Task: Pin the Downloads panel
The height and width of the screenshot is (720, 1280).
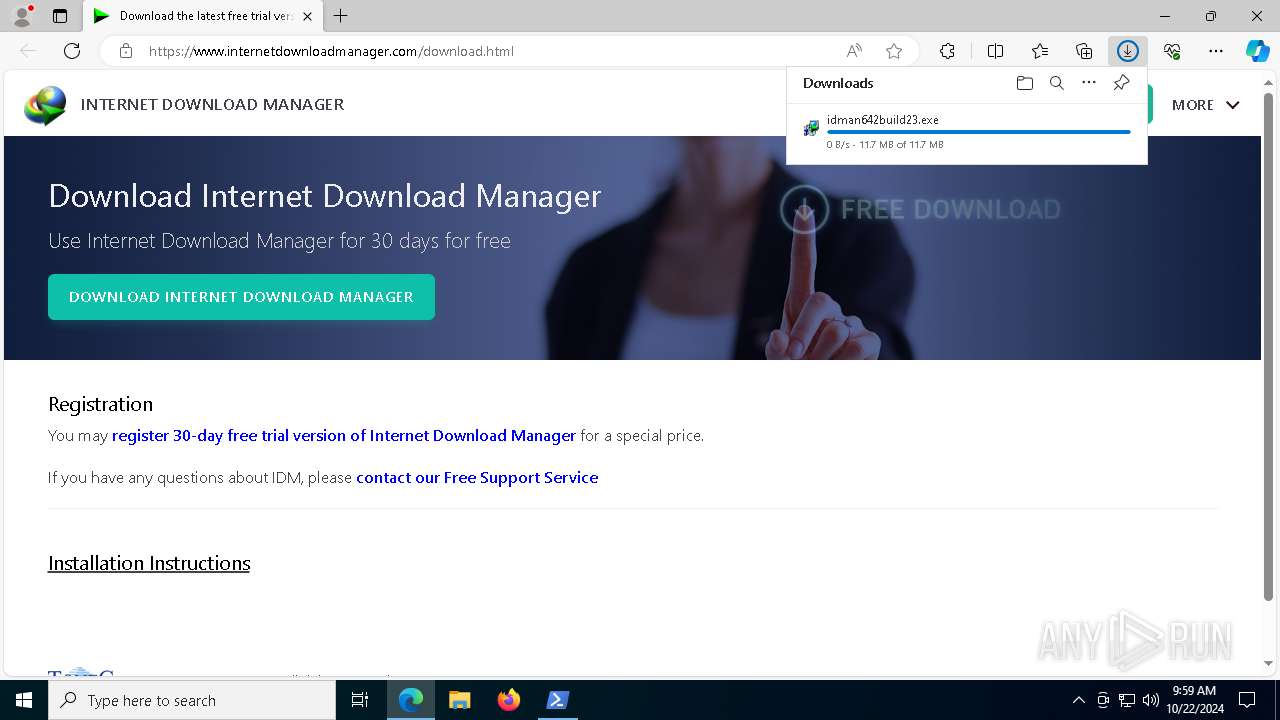Action: pos(1121,83)
